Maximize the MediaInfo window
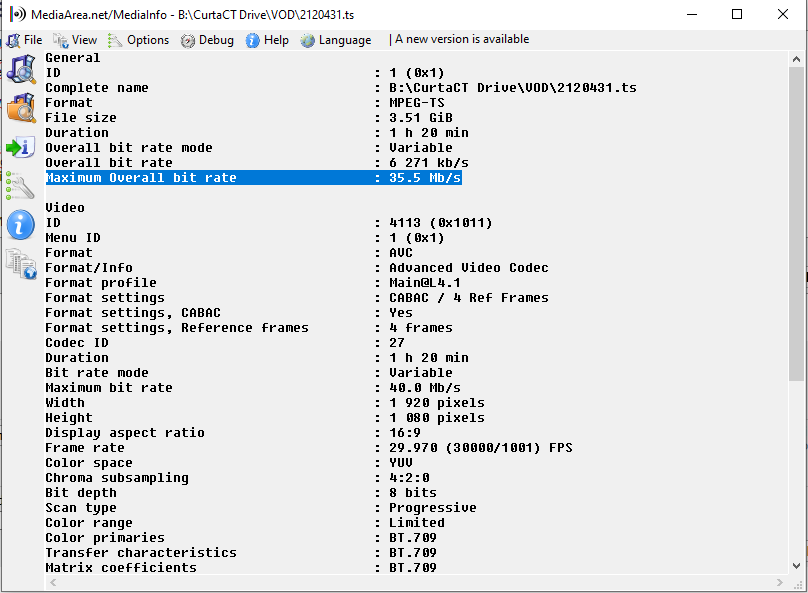The width and height of the screenshot is (808, 593). pyautogui.click(x=737, y=14)
